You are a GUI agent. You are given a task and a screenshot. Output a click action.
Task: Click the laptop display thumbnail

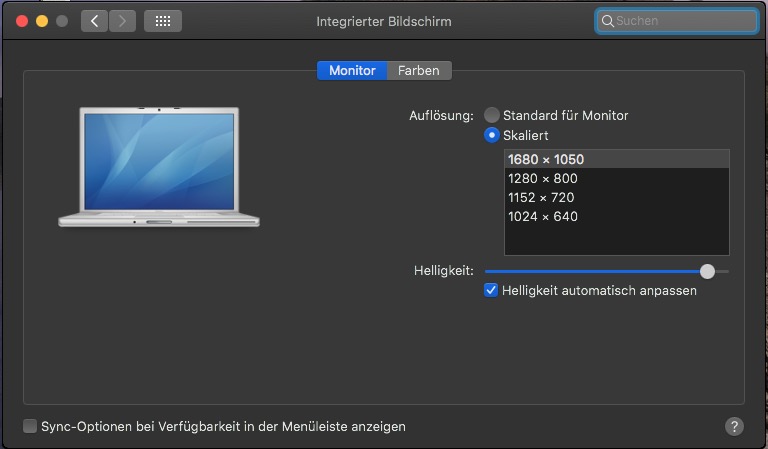(159, 167)
